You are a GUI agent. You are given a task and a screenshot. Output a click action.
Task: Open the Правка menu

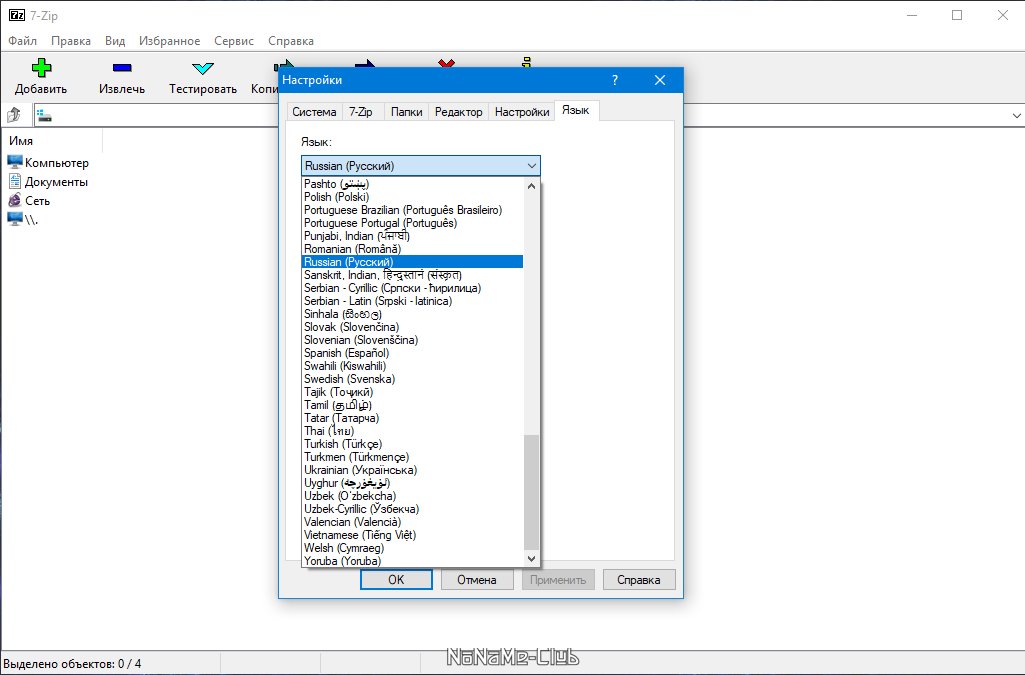point(71,41)
